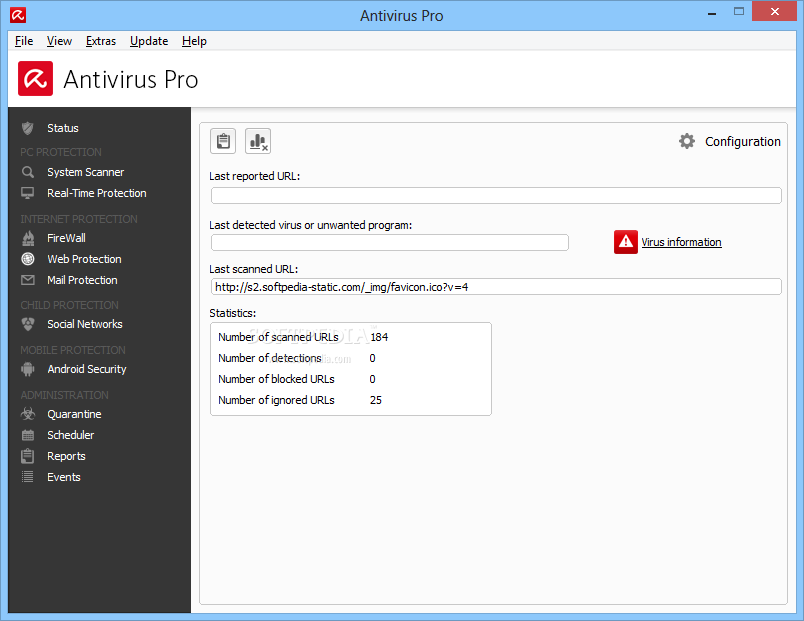The width and height of the screenshot is (804, 621).
Task: Click the Events list icon
Action: (28, 477)
